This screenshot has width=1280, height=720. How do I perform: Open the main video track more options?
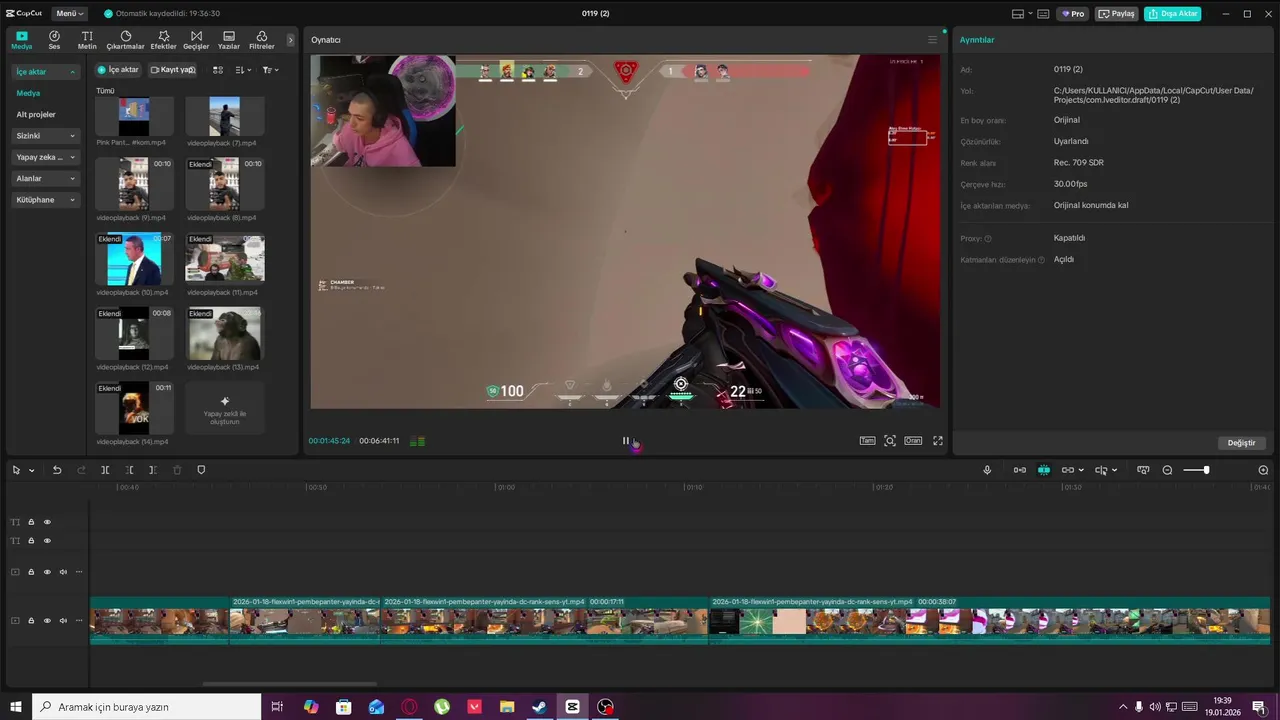pos(79,621)
